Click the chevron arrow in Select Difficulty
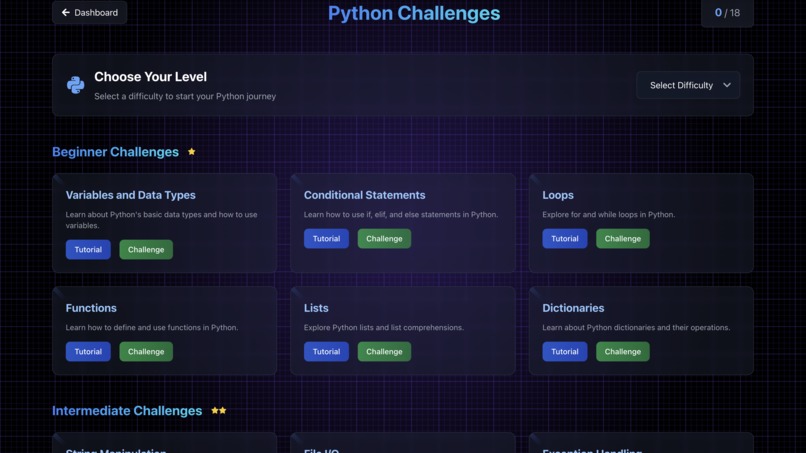 (x=727, y=85)
